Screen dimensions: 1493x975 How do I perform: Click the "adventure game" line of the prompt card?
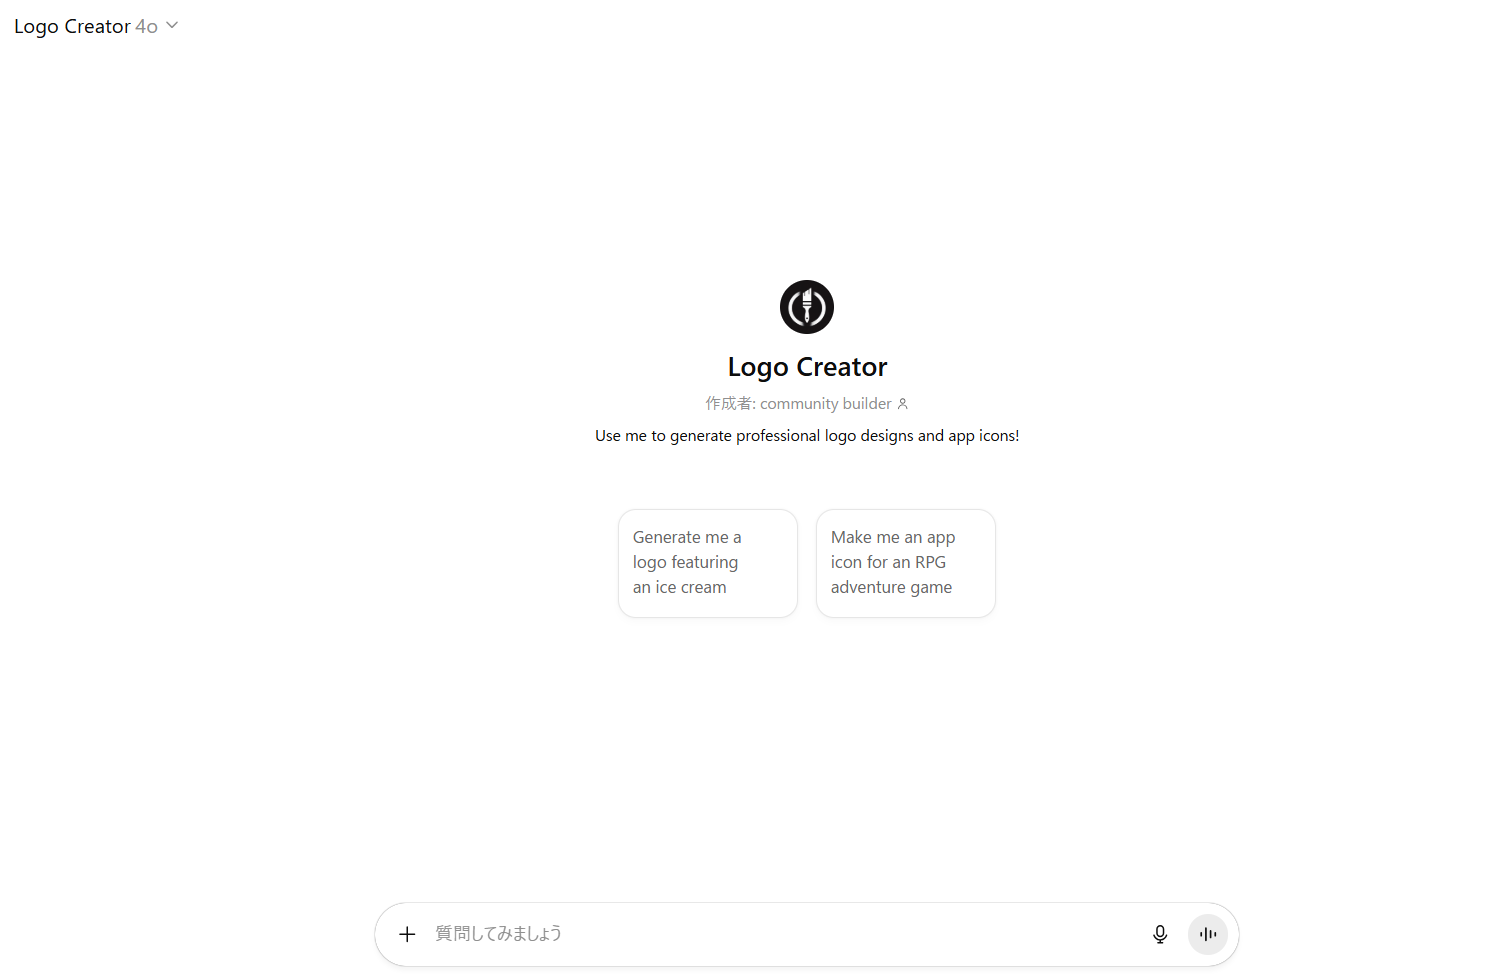[x=891, y=588]
